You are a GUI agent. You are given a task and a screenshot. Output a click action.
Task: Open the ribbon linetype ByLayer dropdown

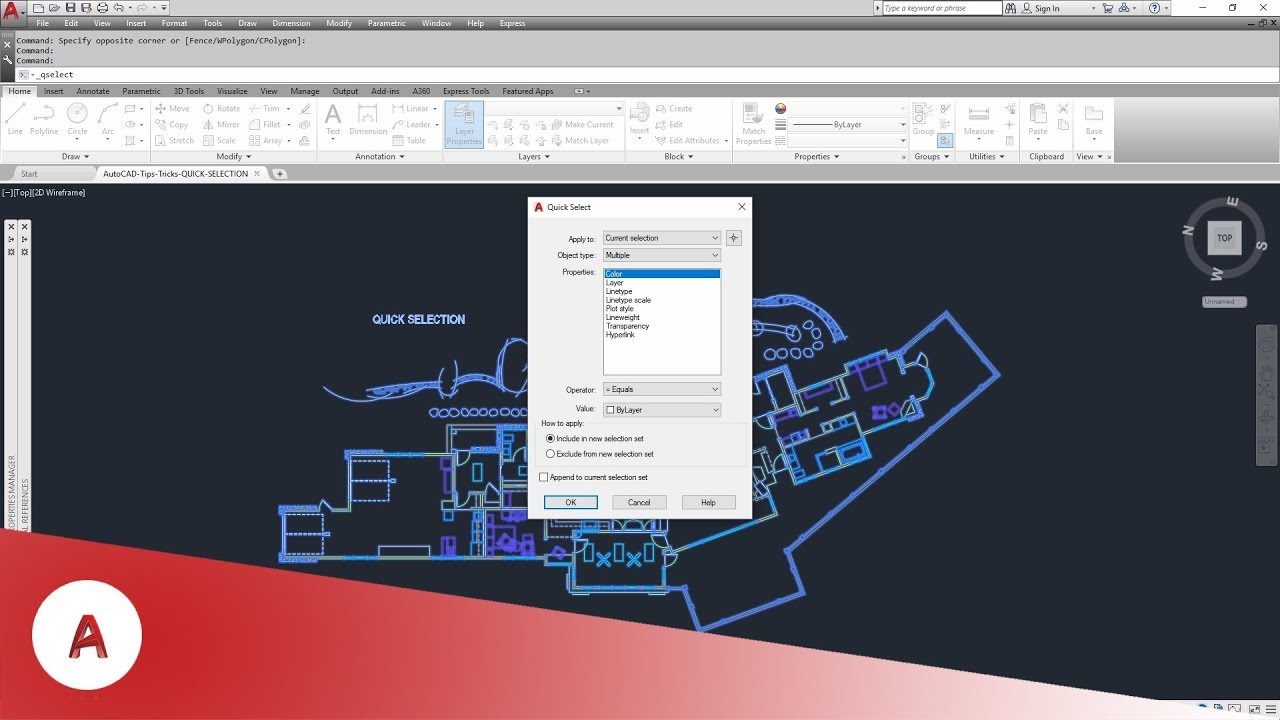pyautogui.click(x=847, y=125)
